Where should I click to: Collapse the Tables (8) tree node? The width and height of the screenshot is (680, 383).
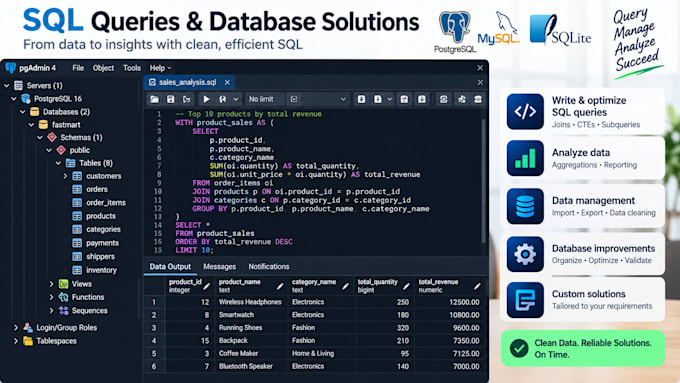(x=58, y=163)
